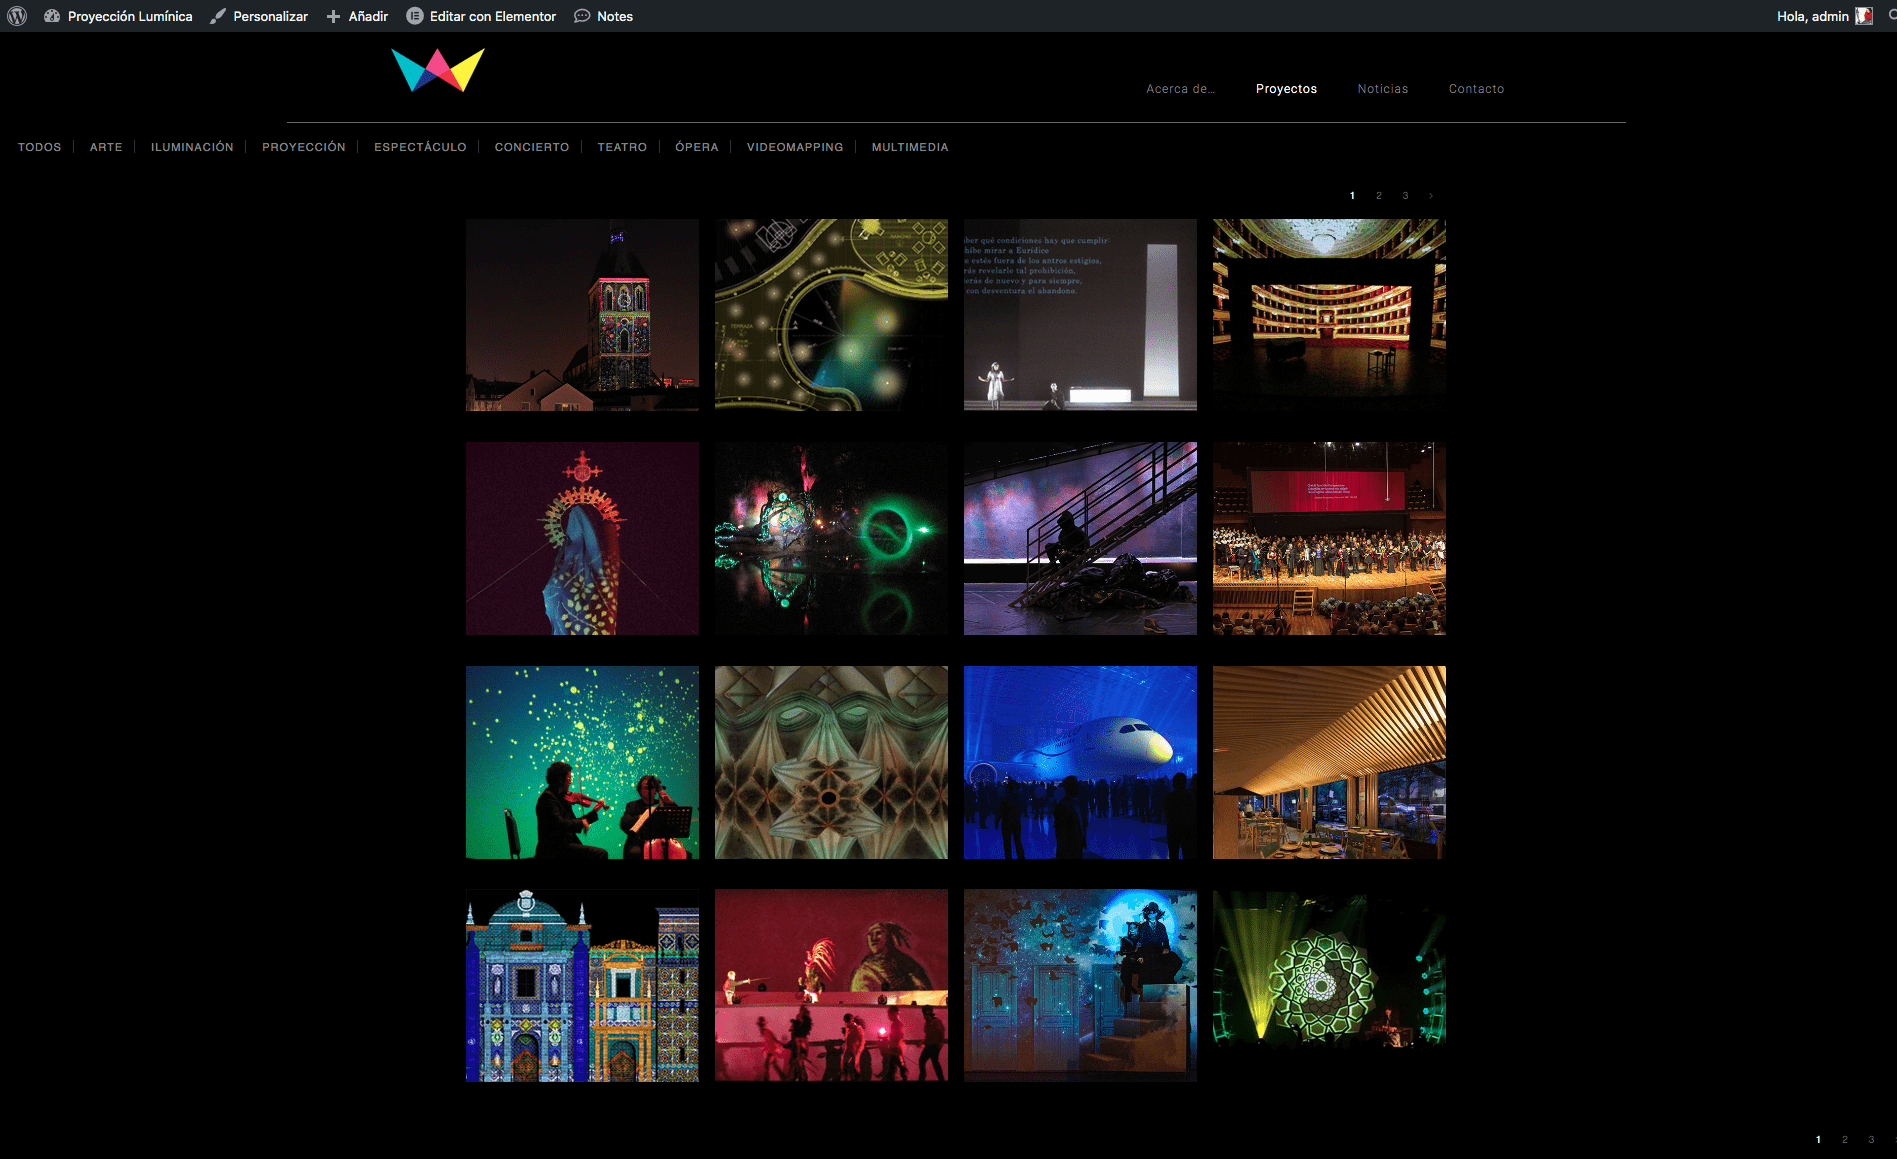Click the WordPress logo icon

17,16
